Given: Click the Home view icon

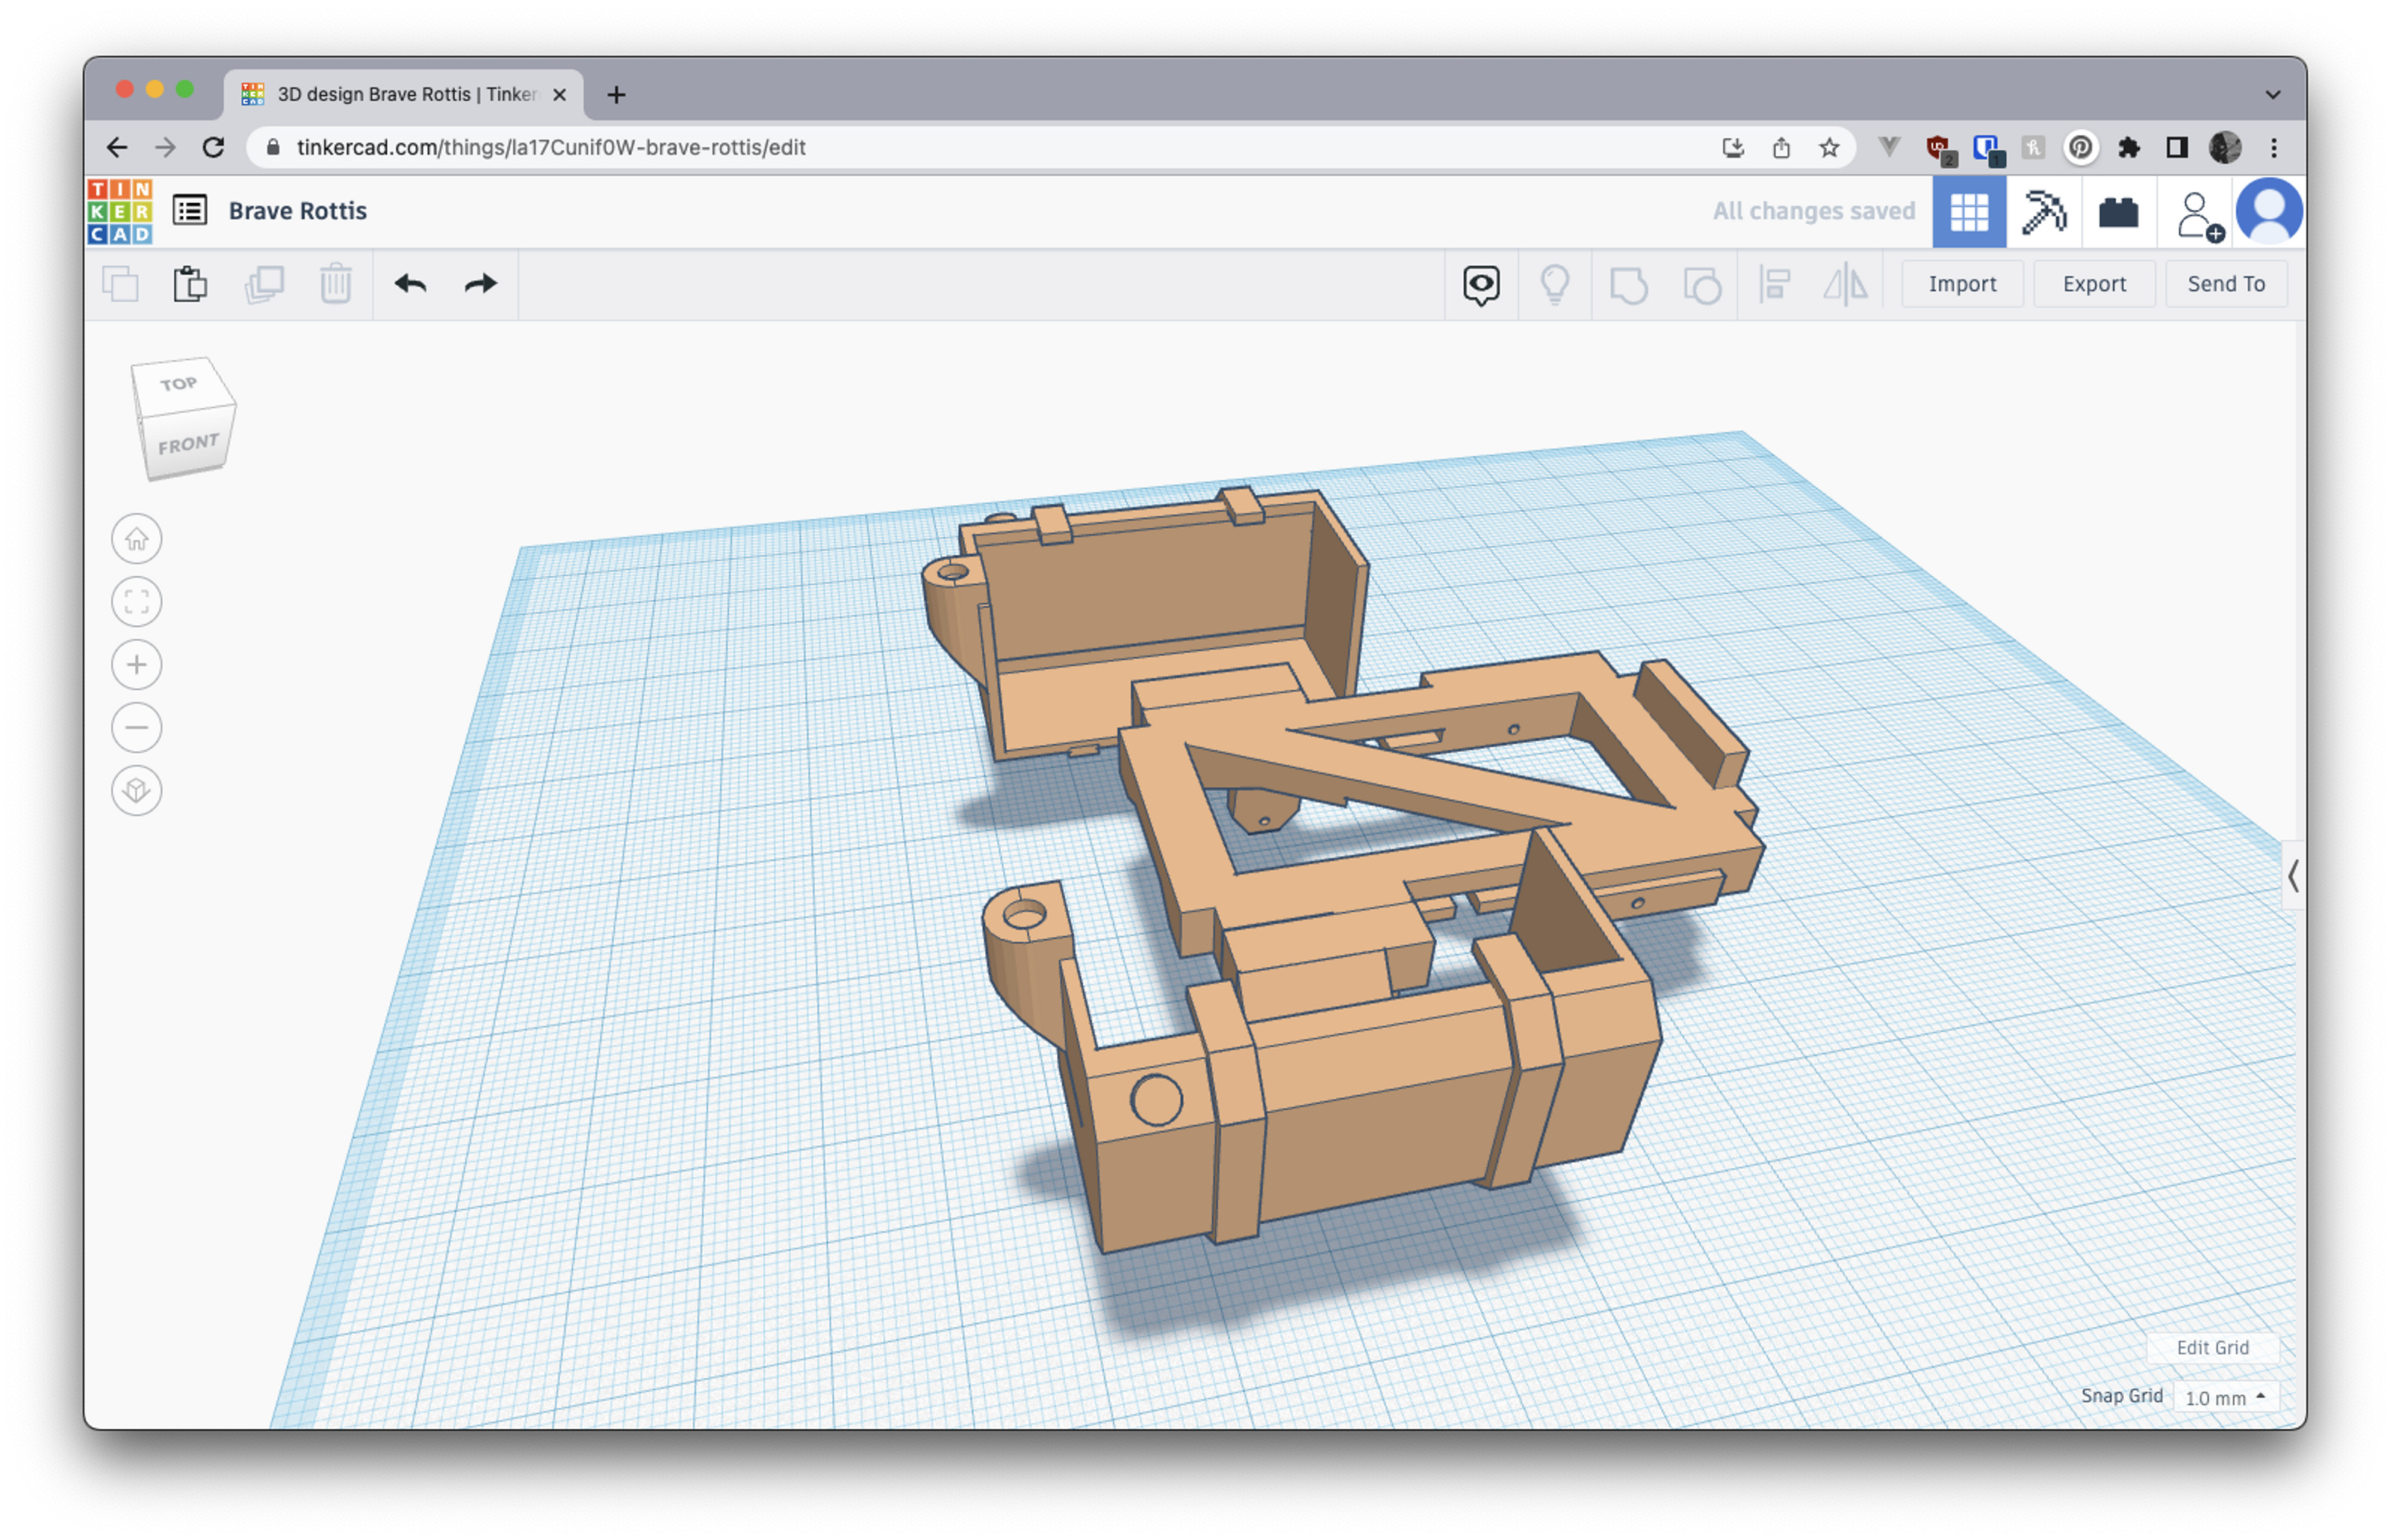Looking at the screenshot, I should (137, 539).
